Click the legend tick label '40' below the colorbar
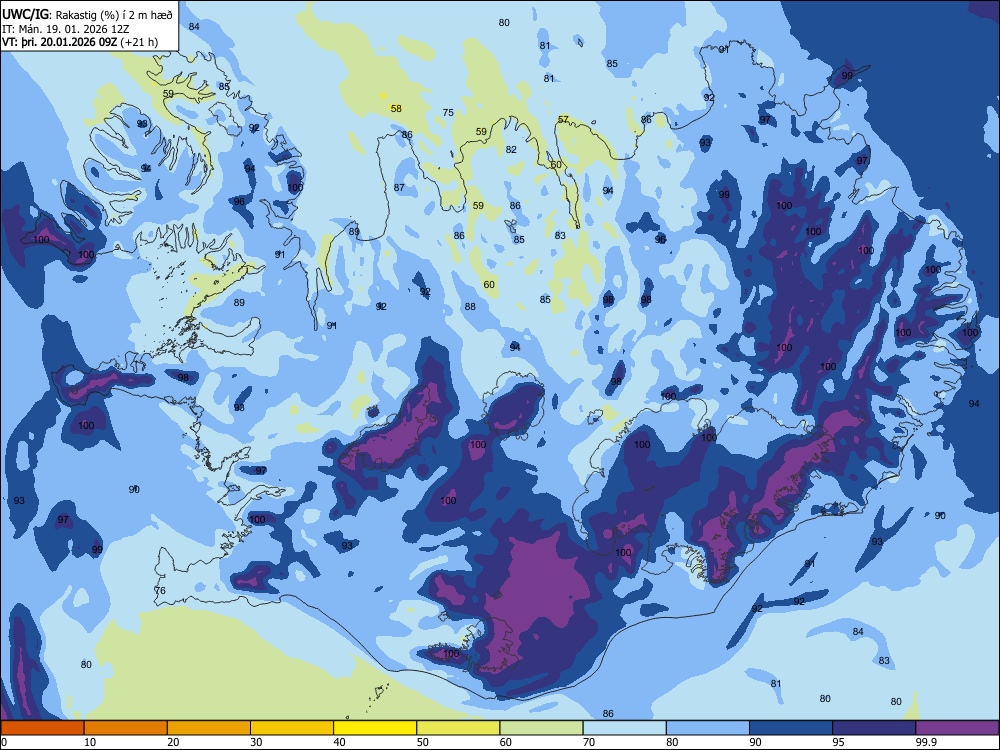Screen dimensions: 1000x750 point(339,742)
